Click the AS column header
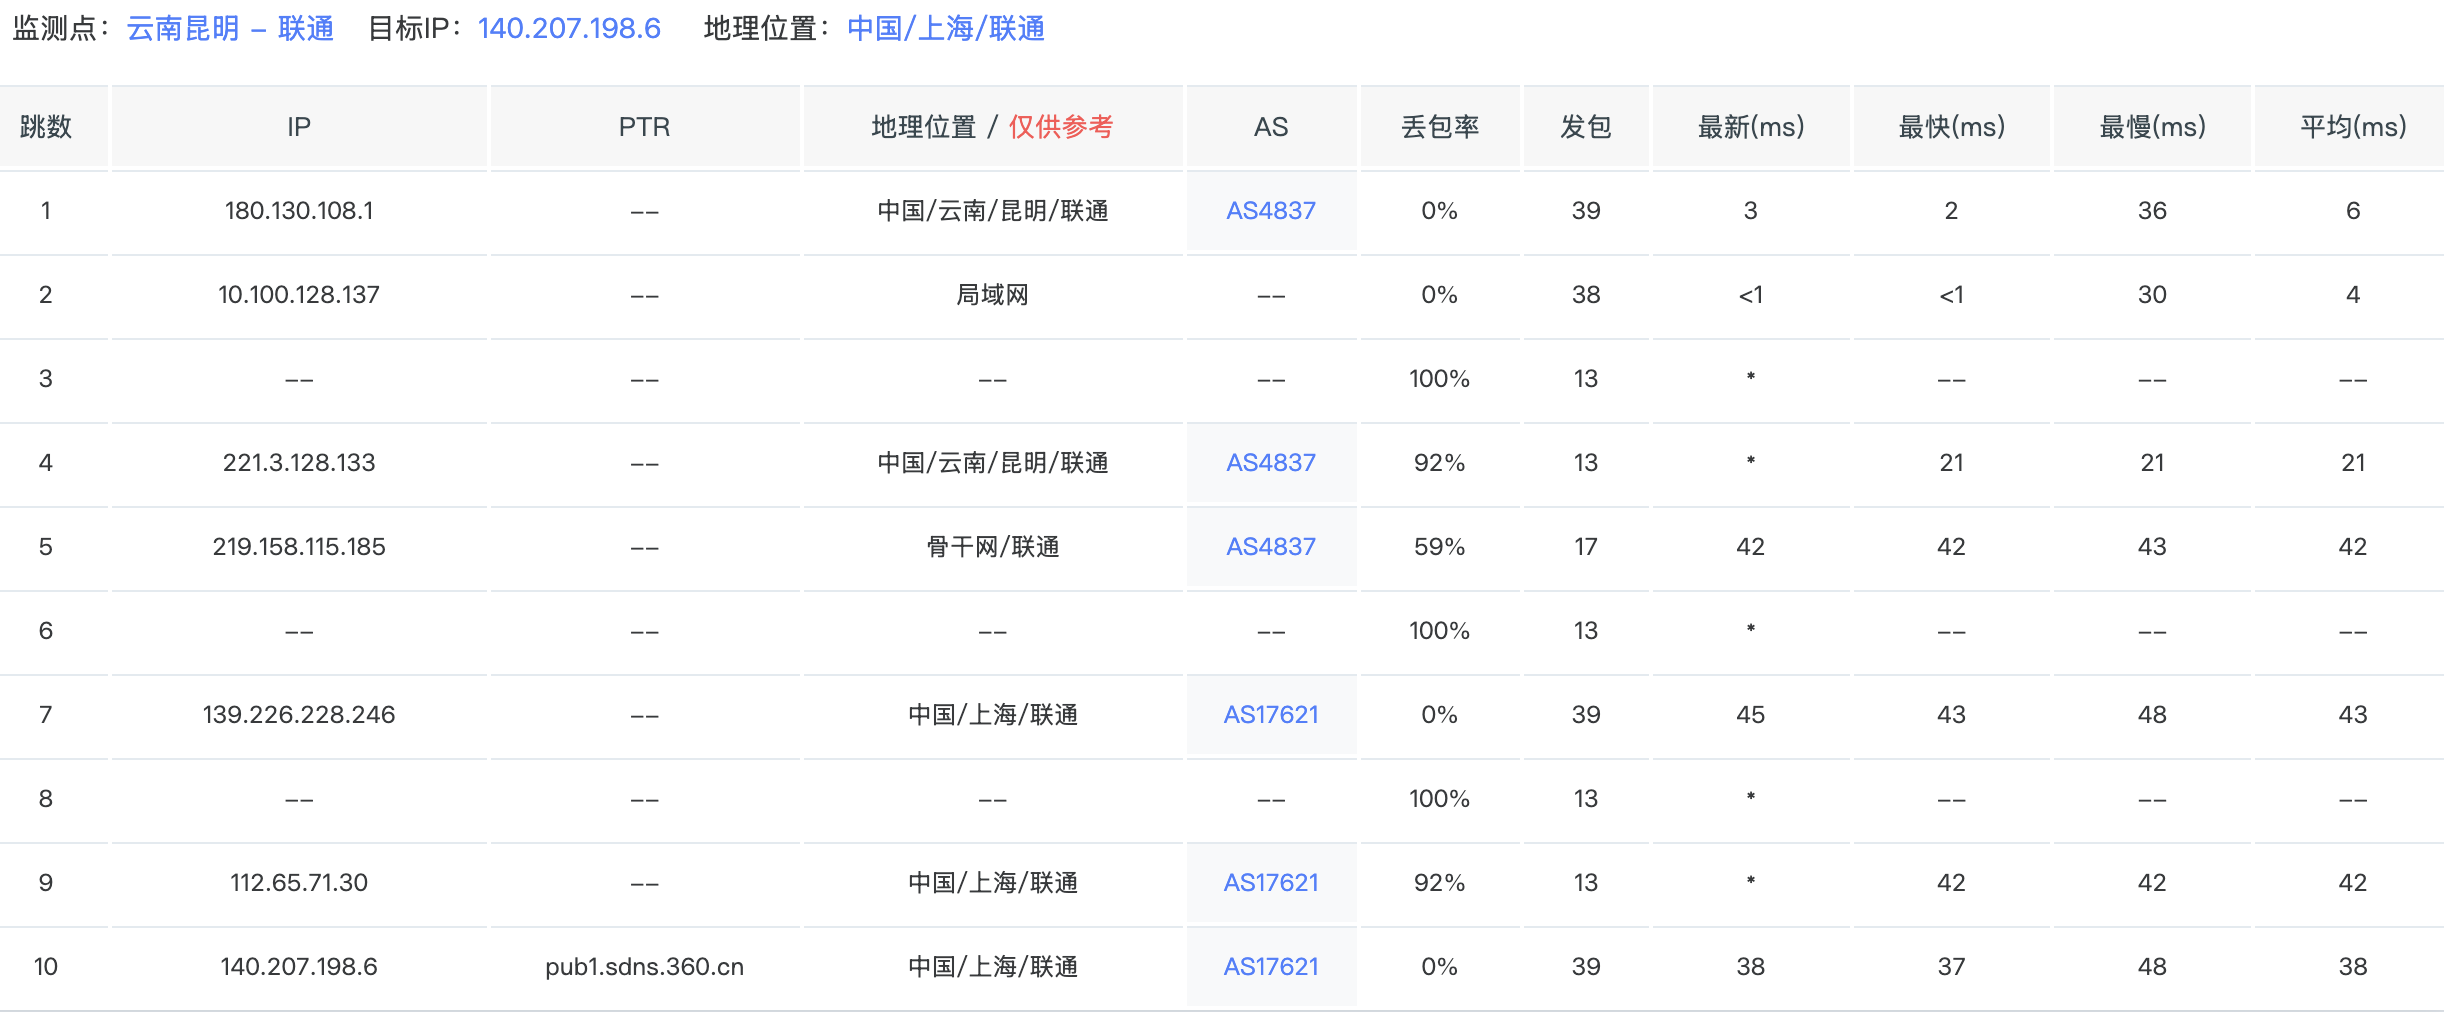 click(x=1271, y=126)
